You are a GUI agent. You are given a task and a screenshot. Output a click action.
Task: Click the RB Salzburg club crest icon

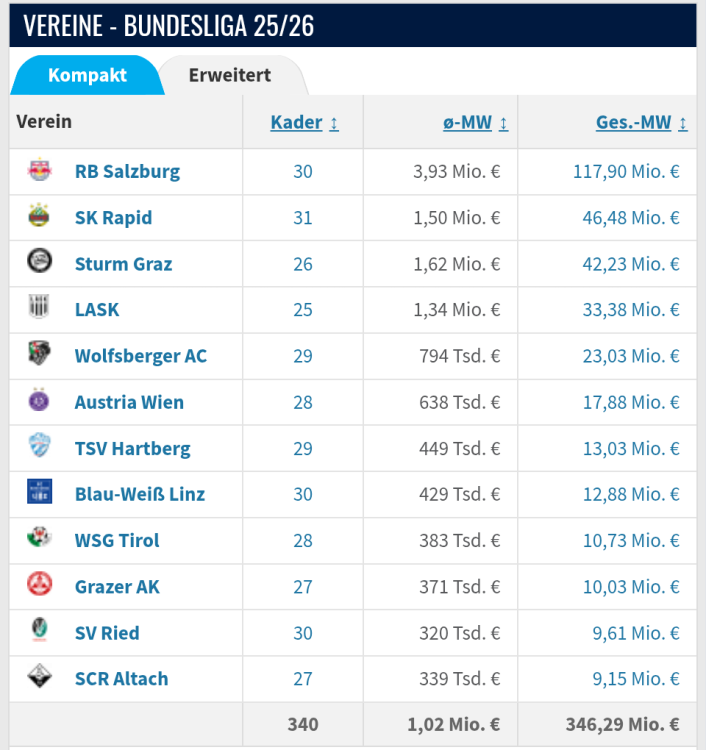click(39, 171)
